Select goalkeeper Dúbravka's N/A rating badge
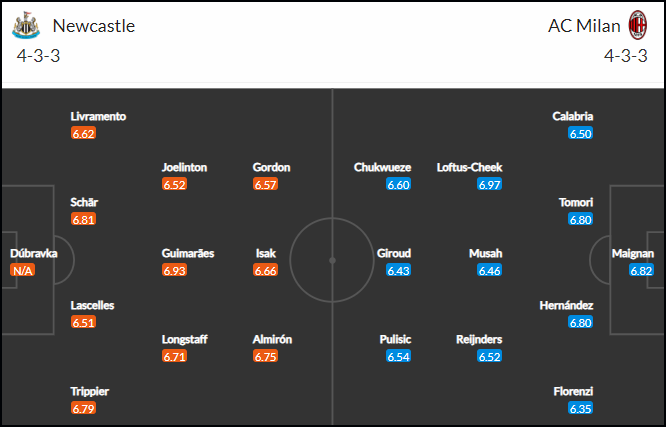This screenshot has height=427, width=666. pyautogui.click(x=23, y=270)
